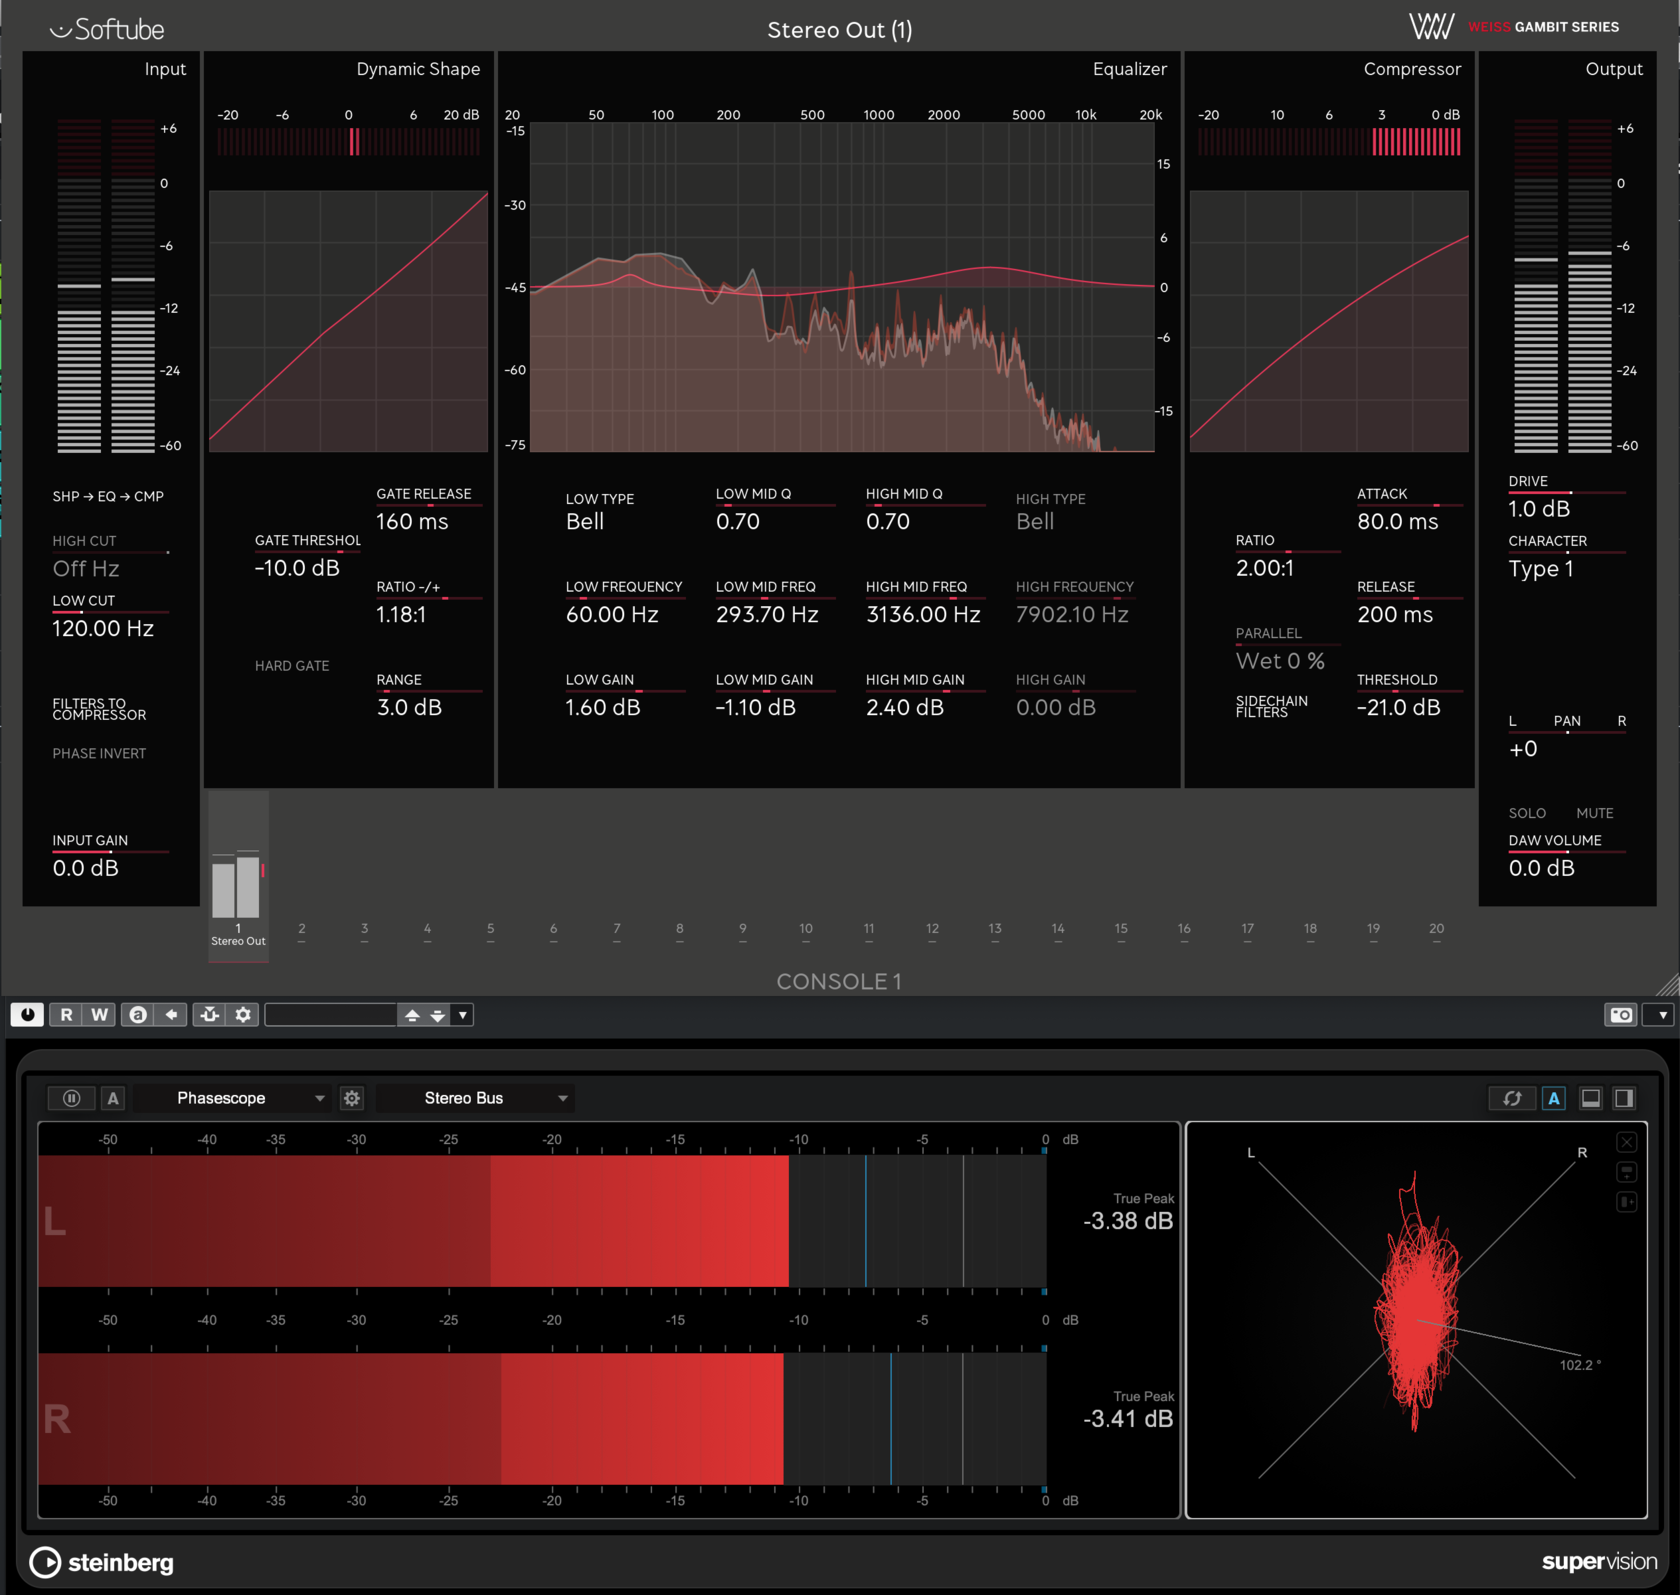Viewport: 1680px width, 1595px height.
Task: Toggle Filters to Compressor
Action: (x=99, y=709)
